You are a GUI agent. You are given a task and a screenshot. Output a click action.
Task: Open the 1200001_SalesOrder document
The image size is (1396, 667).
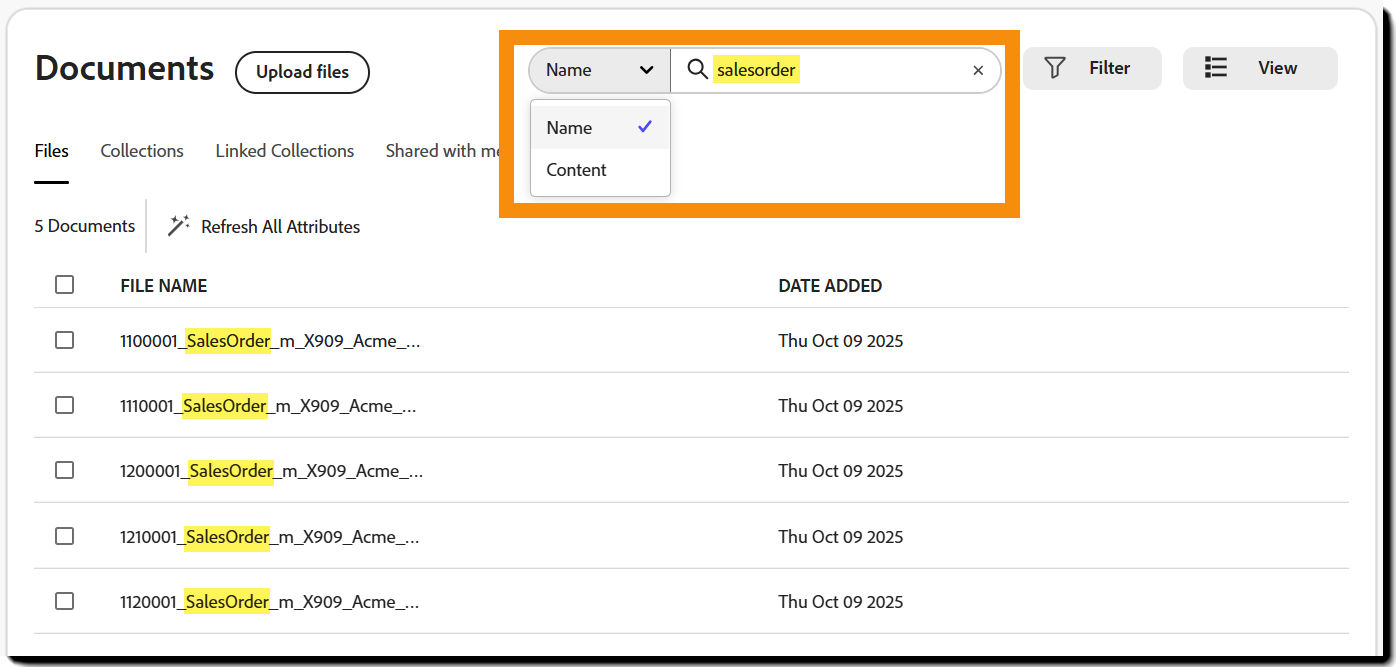[270, 470]
